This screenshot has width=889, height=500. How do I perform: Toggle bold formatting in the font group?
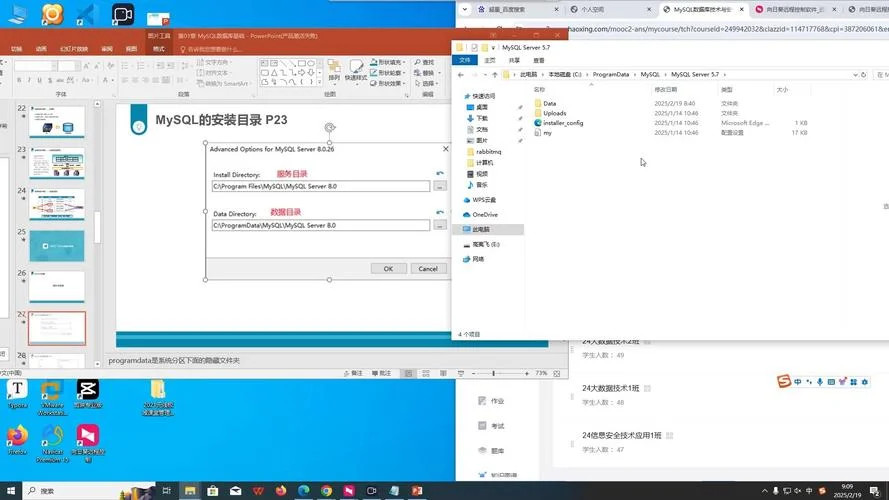point(19,80)
